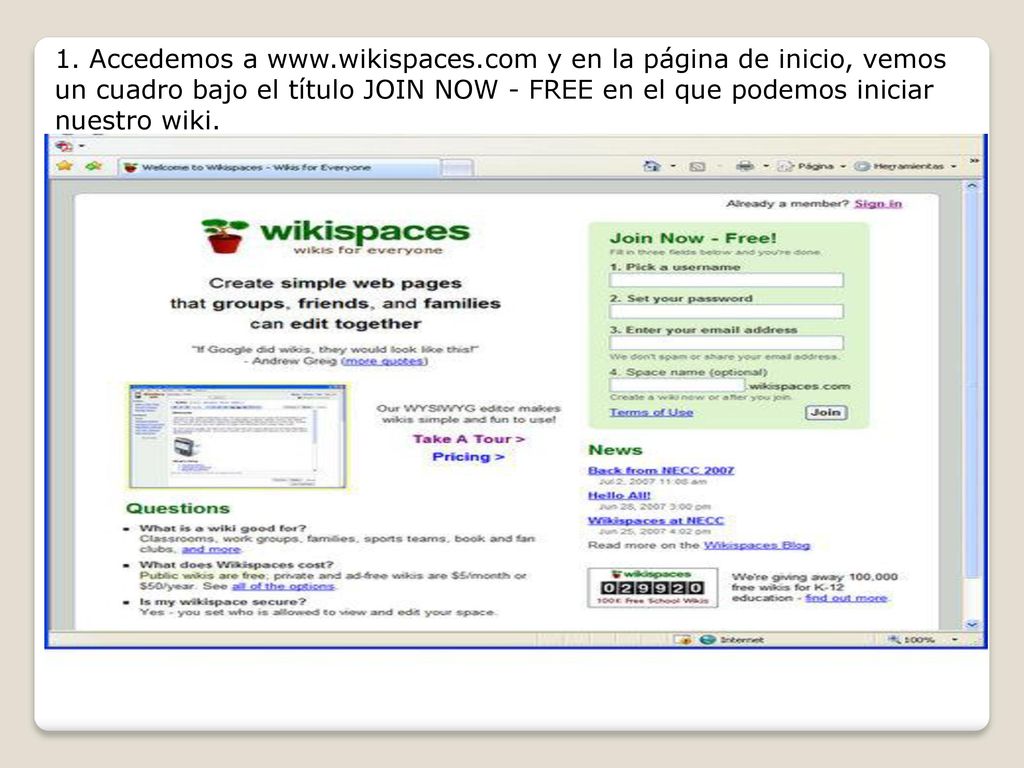Click the 'Is my wikispace secure?' text
This screenshot has height=768, width=1024.
coord(223,601)
